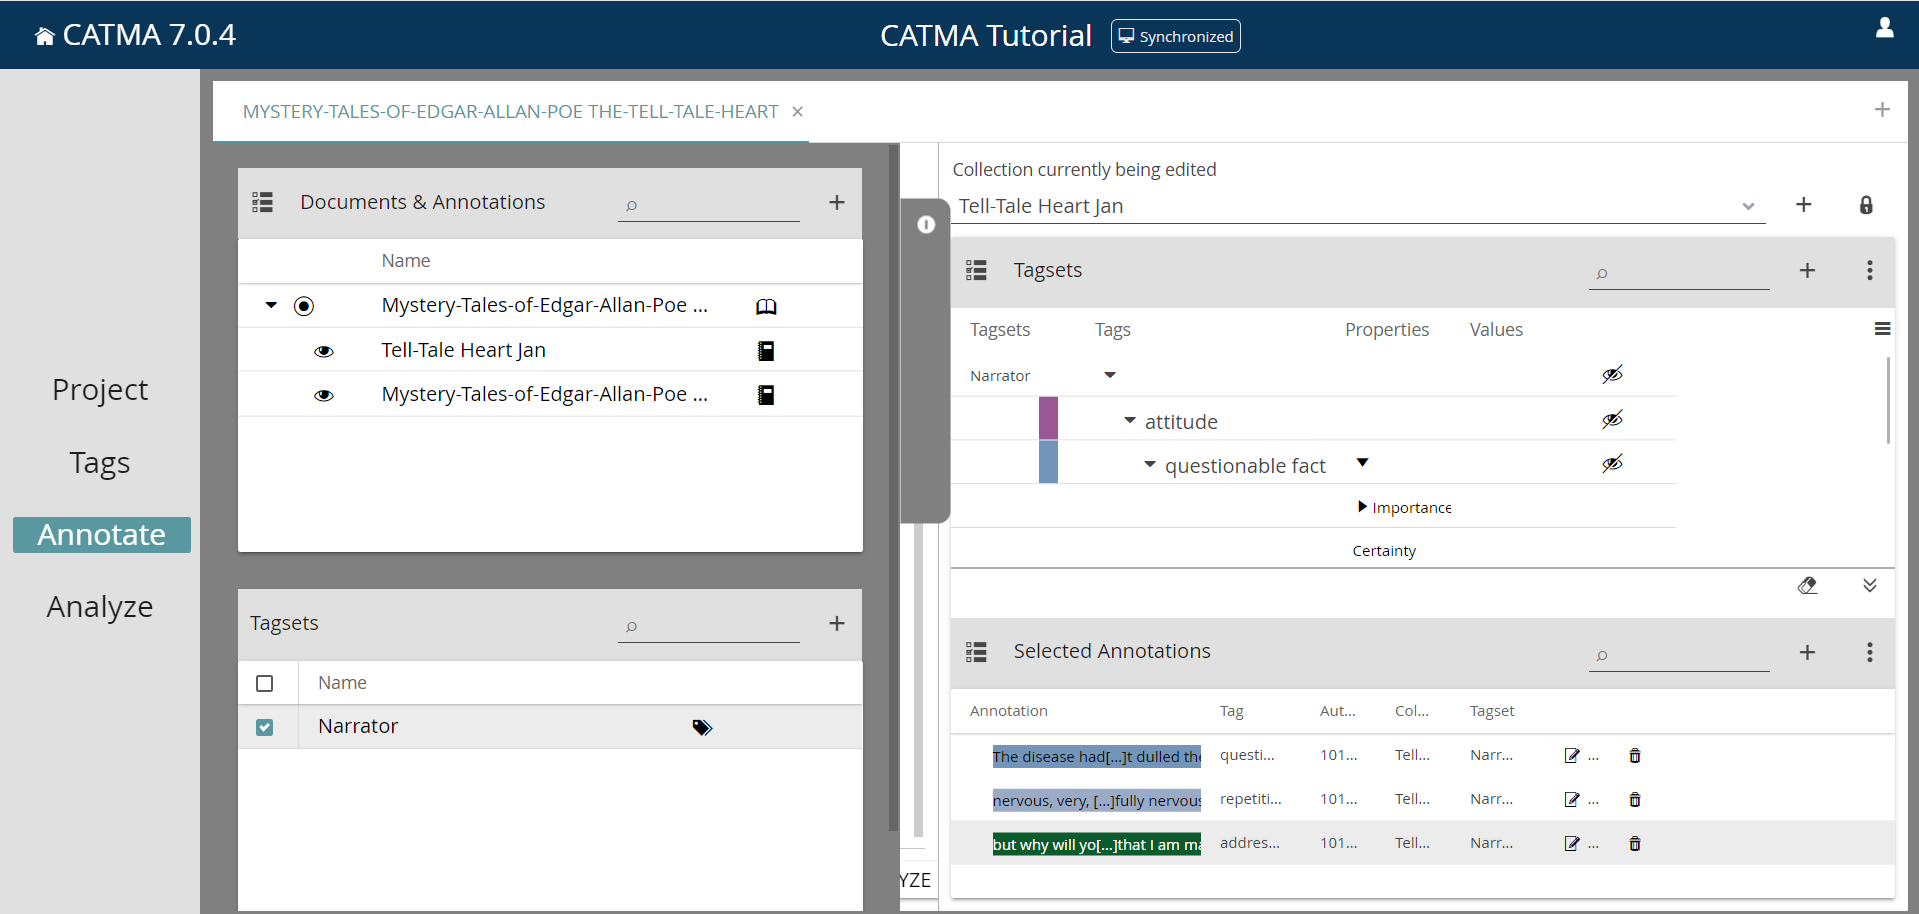1919x914 pixels.
Task: Open the tagset columns hamburger menu
Action: pos(1882,329)
